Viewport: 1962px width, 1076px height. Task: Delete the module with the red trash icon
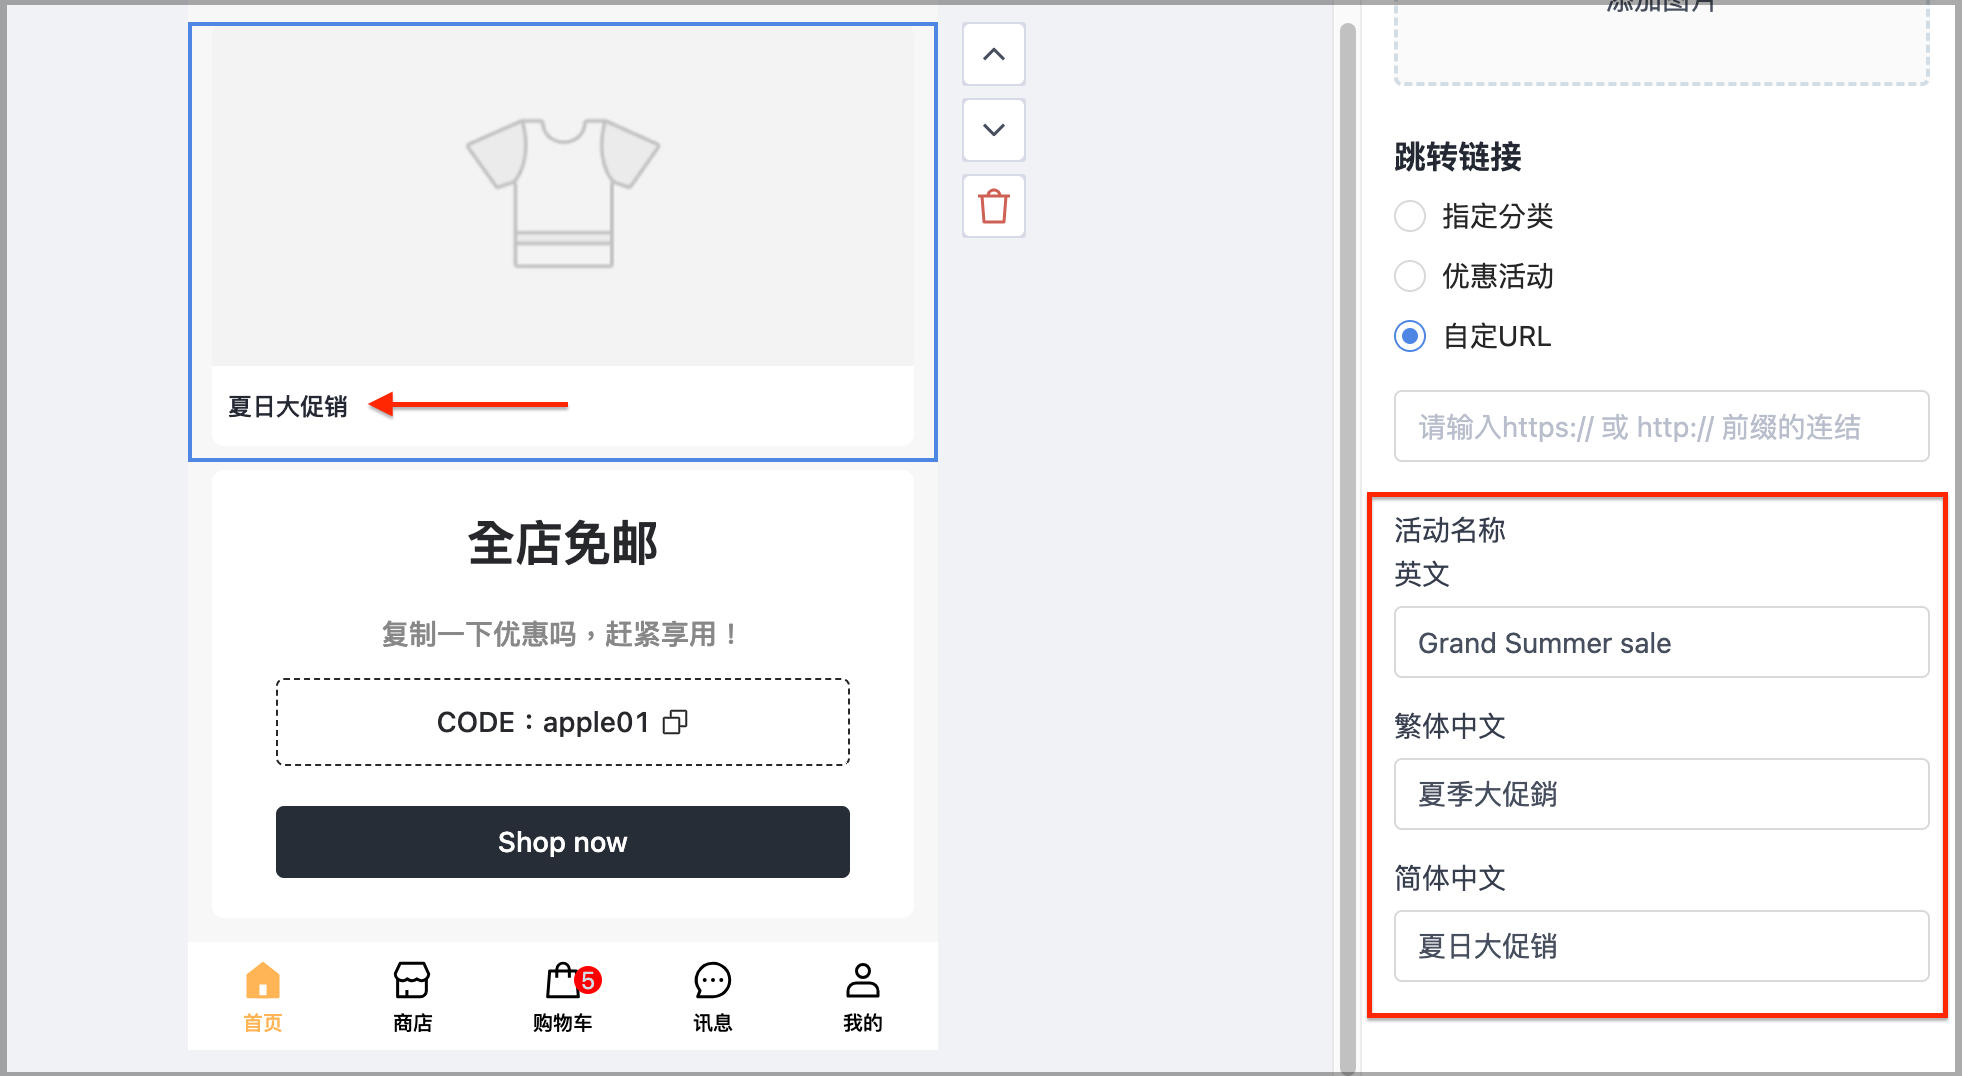point(993,206)
